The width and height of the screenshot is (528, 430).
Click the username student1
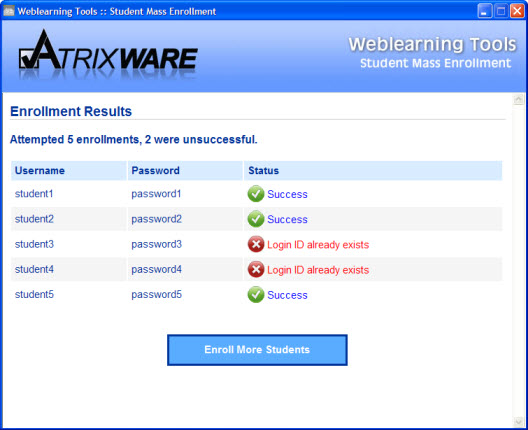[x=34, y=194]
